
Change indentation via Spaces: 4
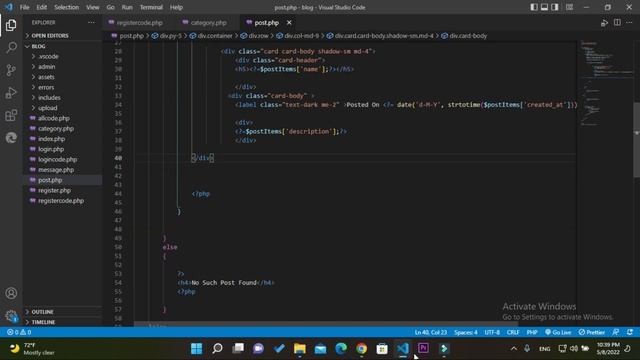tap(466, 332)
